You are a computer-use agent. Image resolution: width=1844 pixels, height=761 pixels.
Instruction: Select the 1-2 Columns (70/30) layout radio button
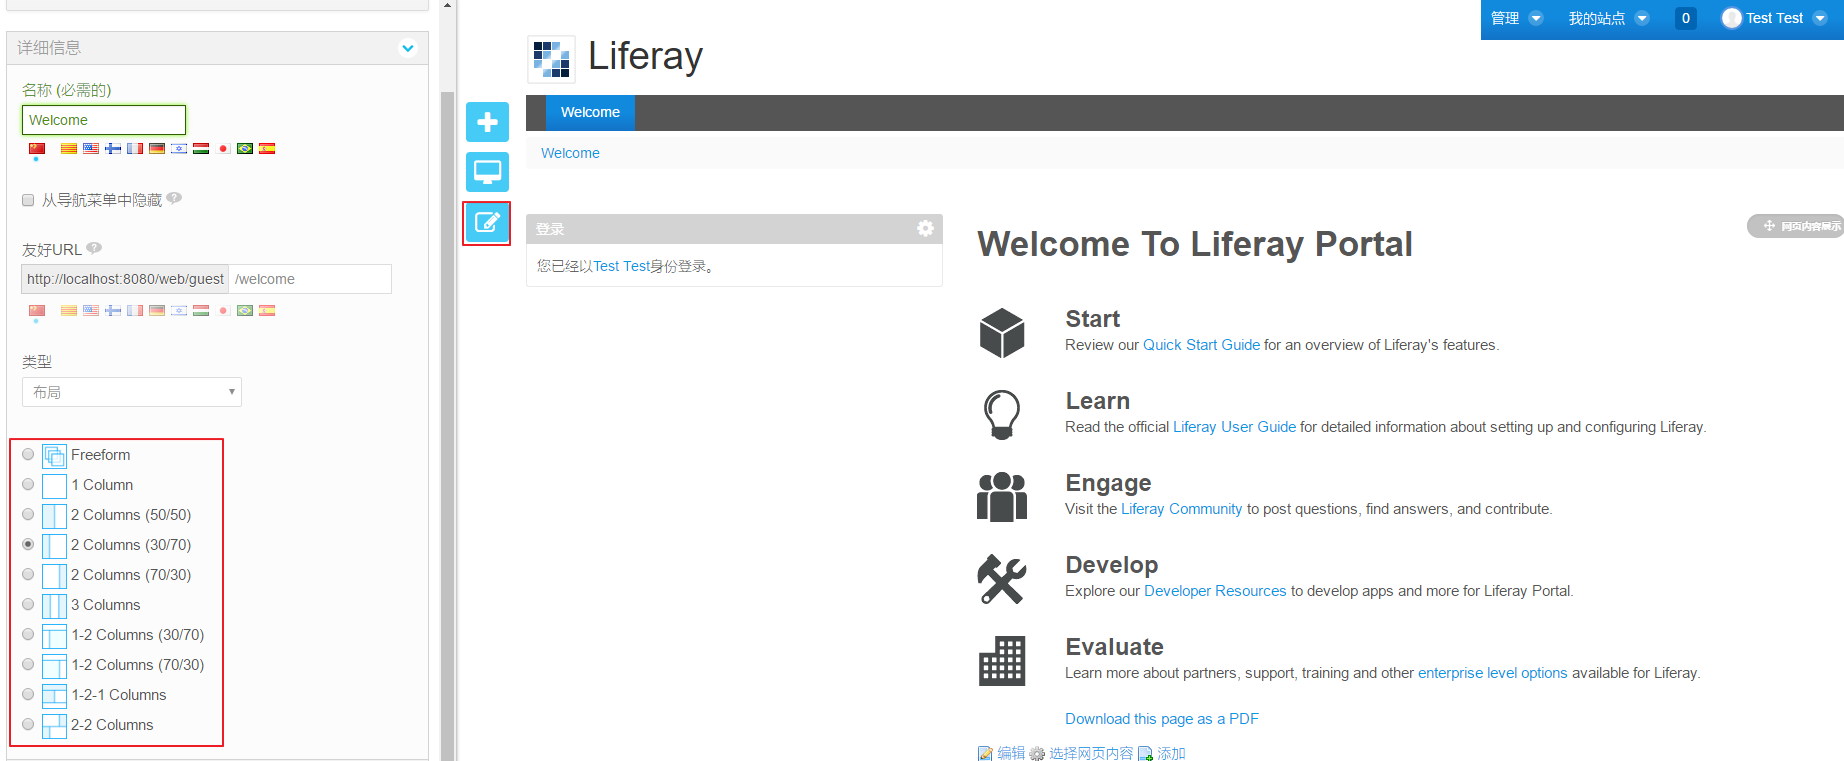(28, 664)
